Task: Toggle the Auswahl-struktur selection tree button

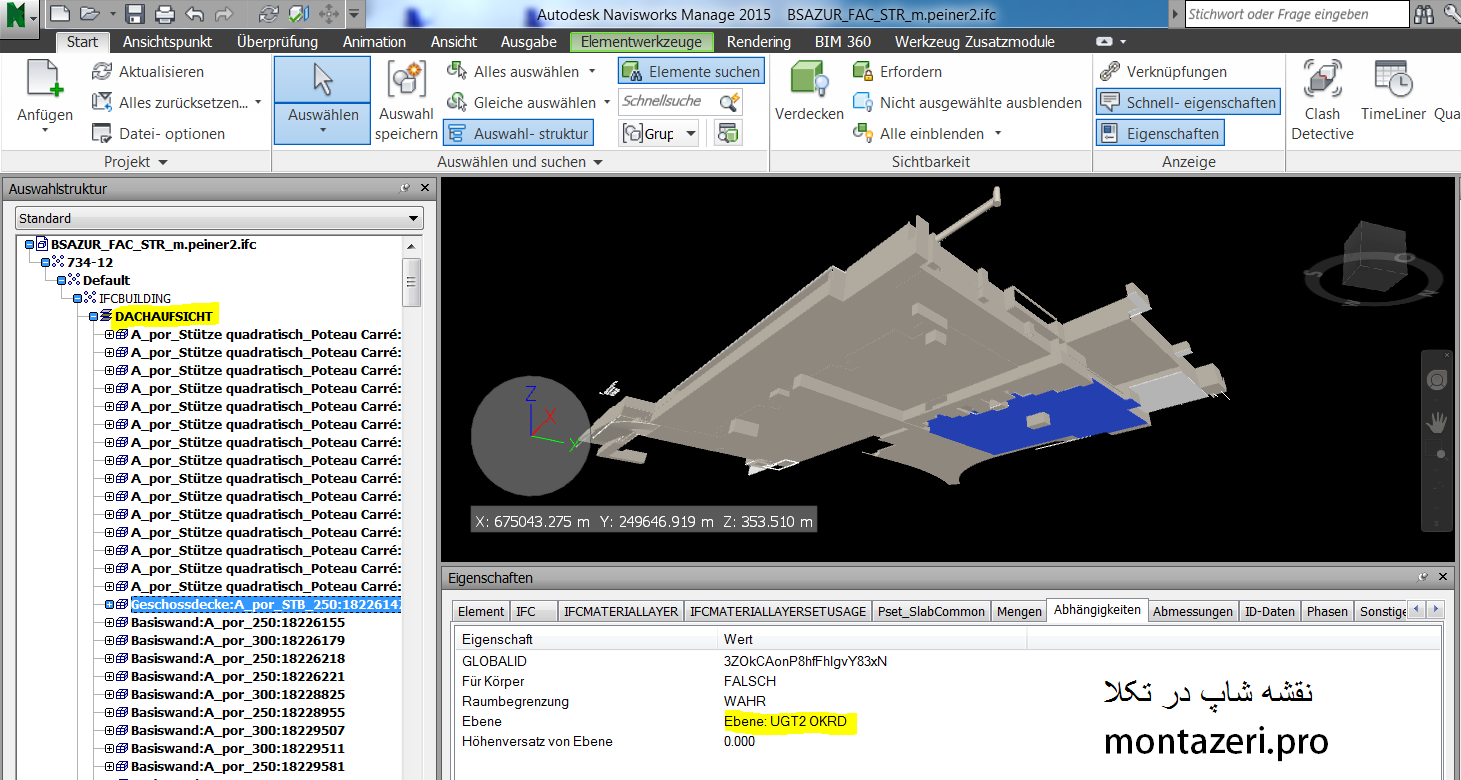Action: [518, 133]
